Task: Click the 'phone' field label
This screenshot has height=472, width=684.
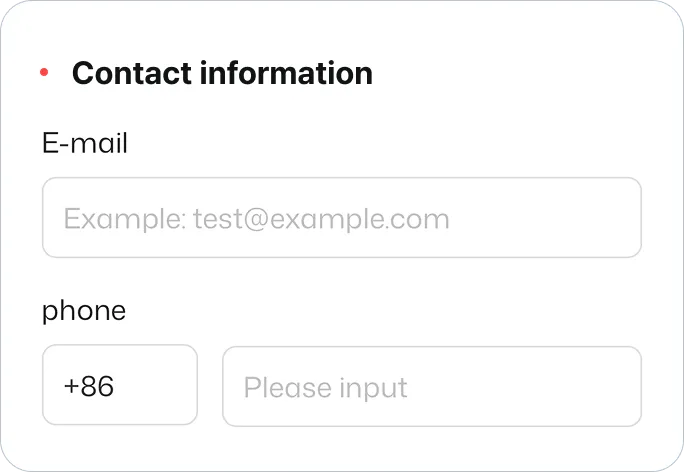Action: pyautogui.click(x=84, y=310)
